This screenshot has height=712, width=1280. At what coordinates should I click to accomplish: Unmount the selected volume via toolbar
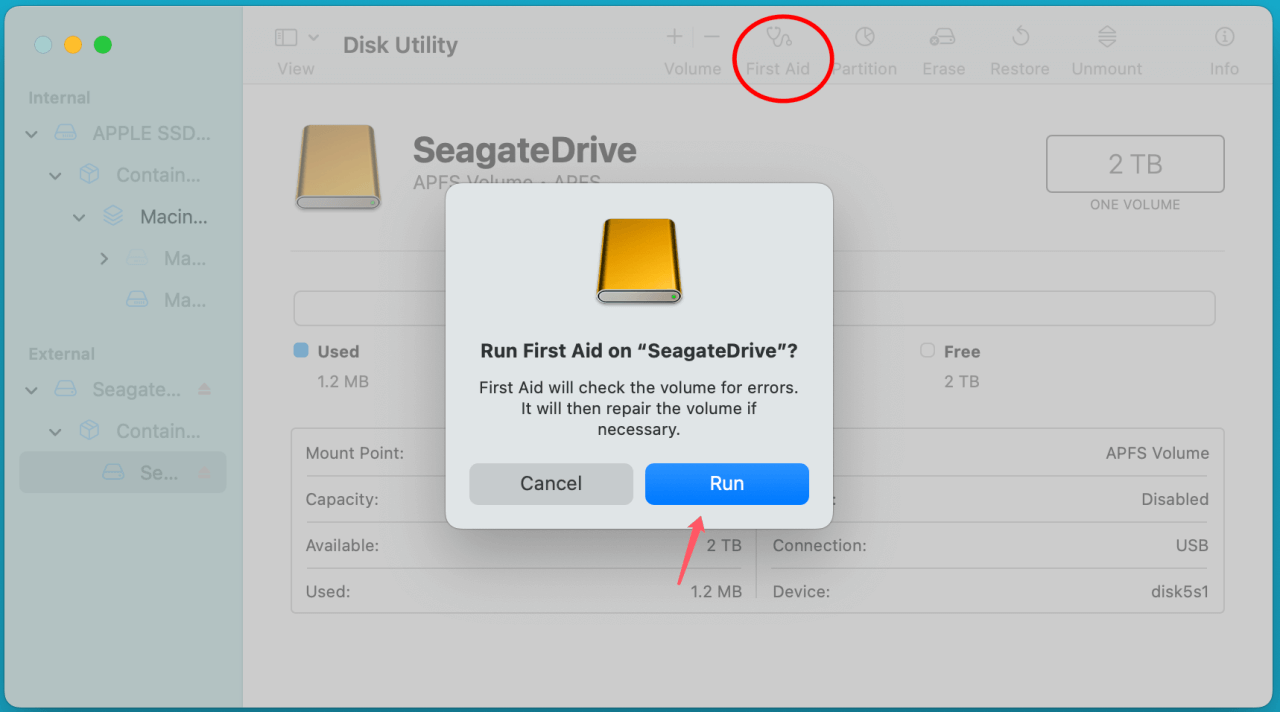click(1106, 48)
